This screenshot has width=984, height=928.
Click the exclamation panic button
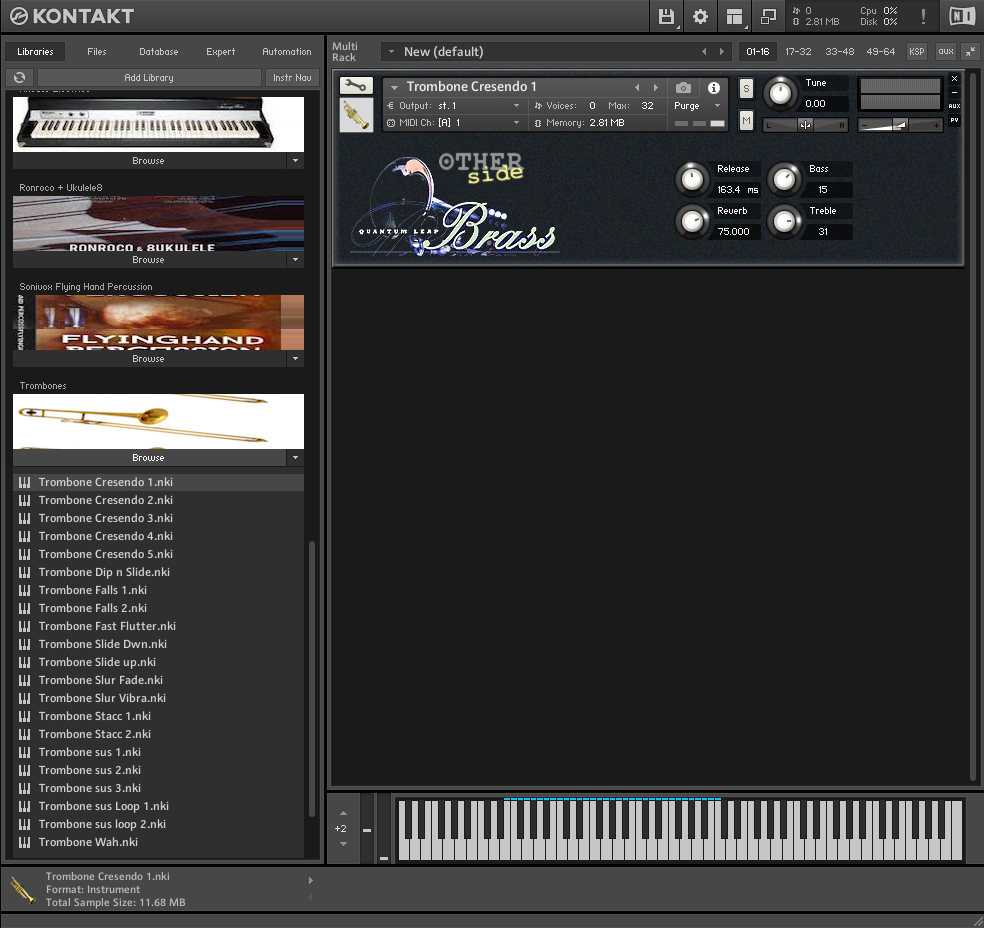pos(923,16)
